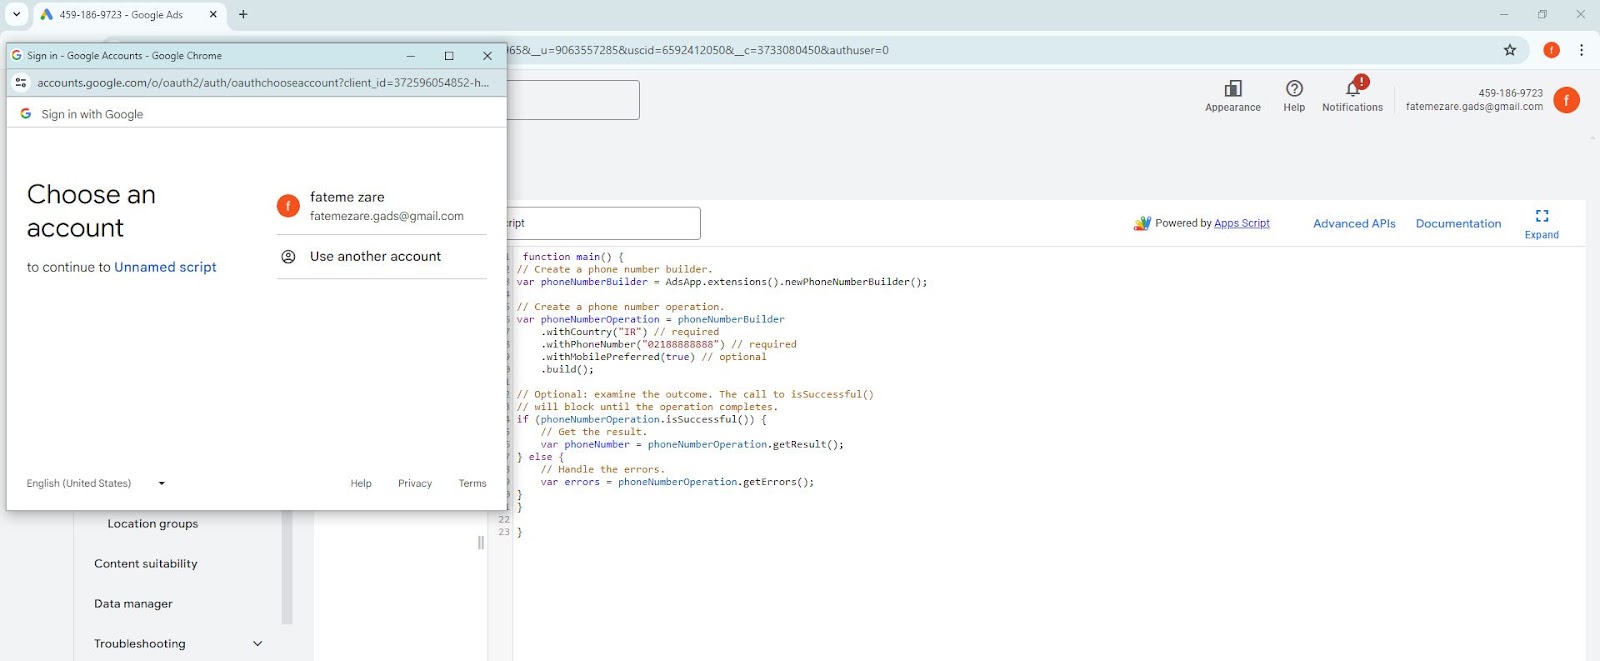The width and height of the screenshot is (1600, 661).
Task: Click the 'function main() {' code line
Action: coord(573,257)
